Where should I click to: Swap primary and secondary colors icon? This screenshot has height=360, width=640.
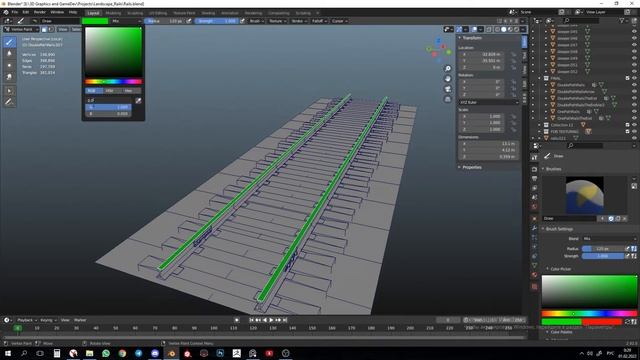pos(628,322)
